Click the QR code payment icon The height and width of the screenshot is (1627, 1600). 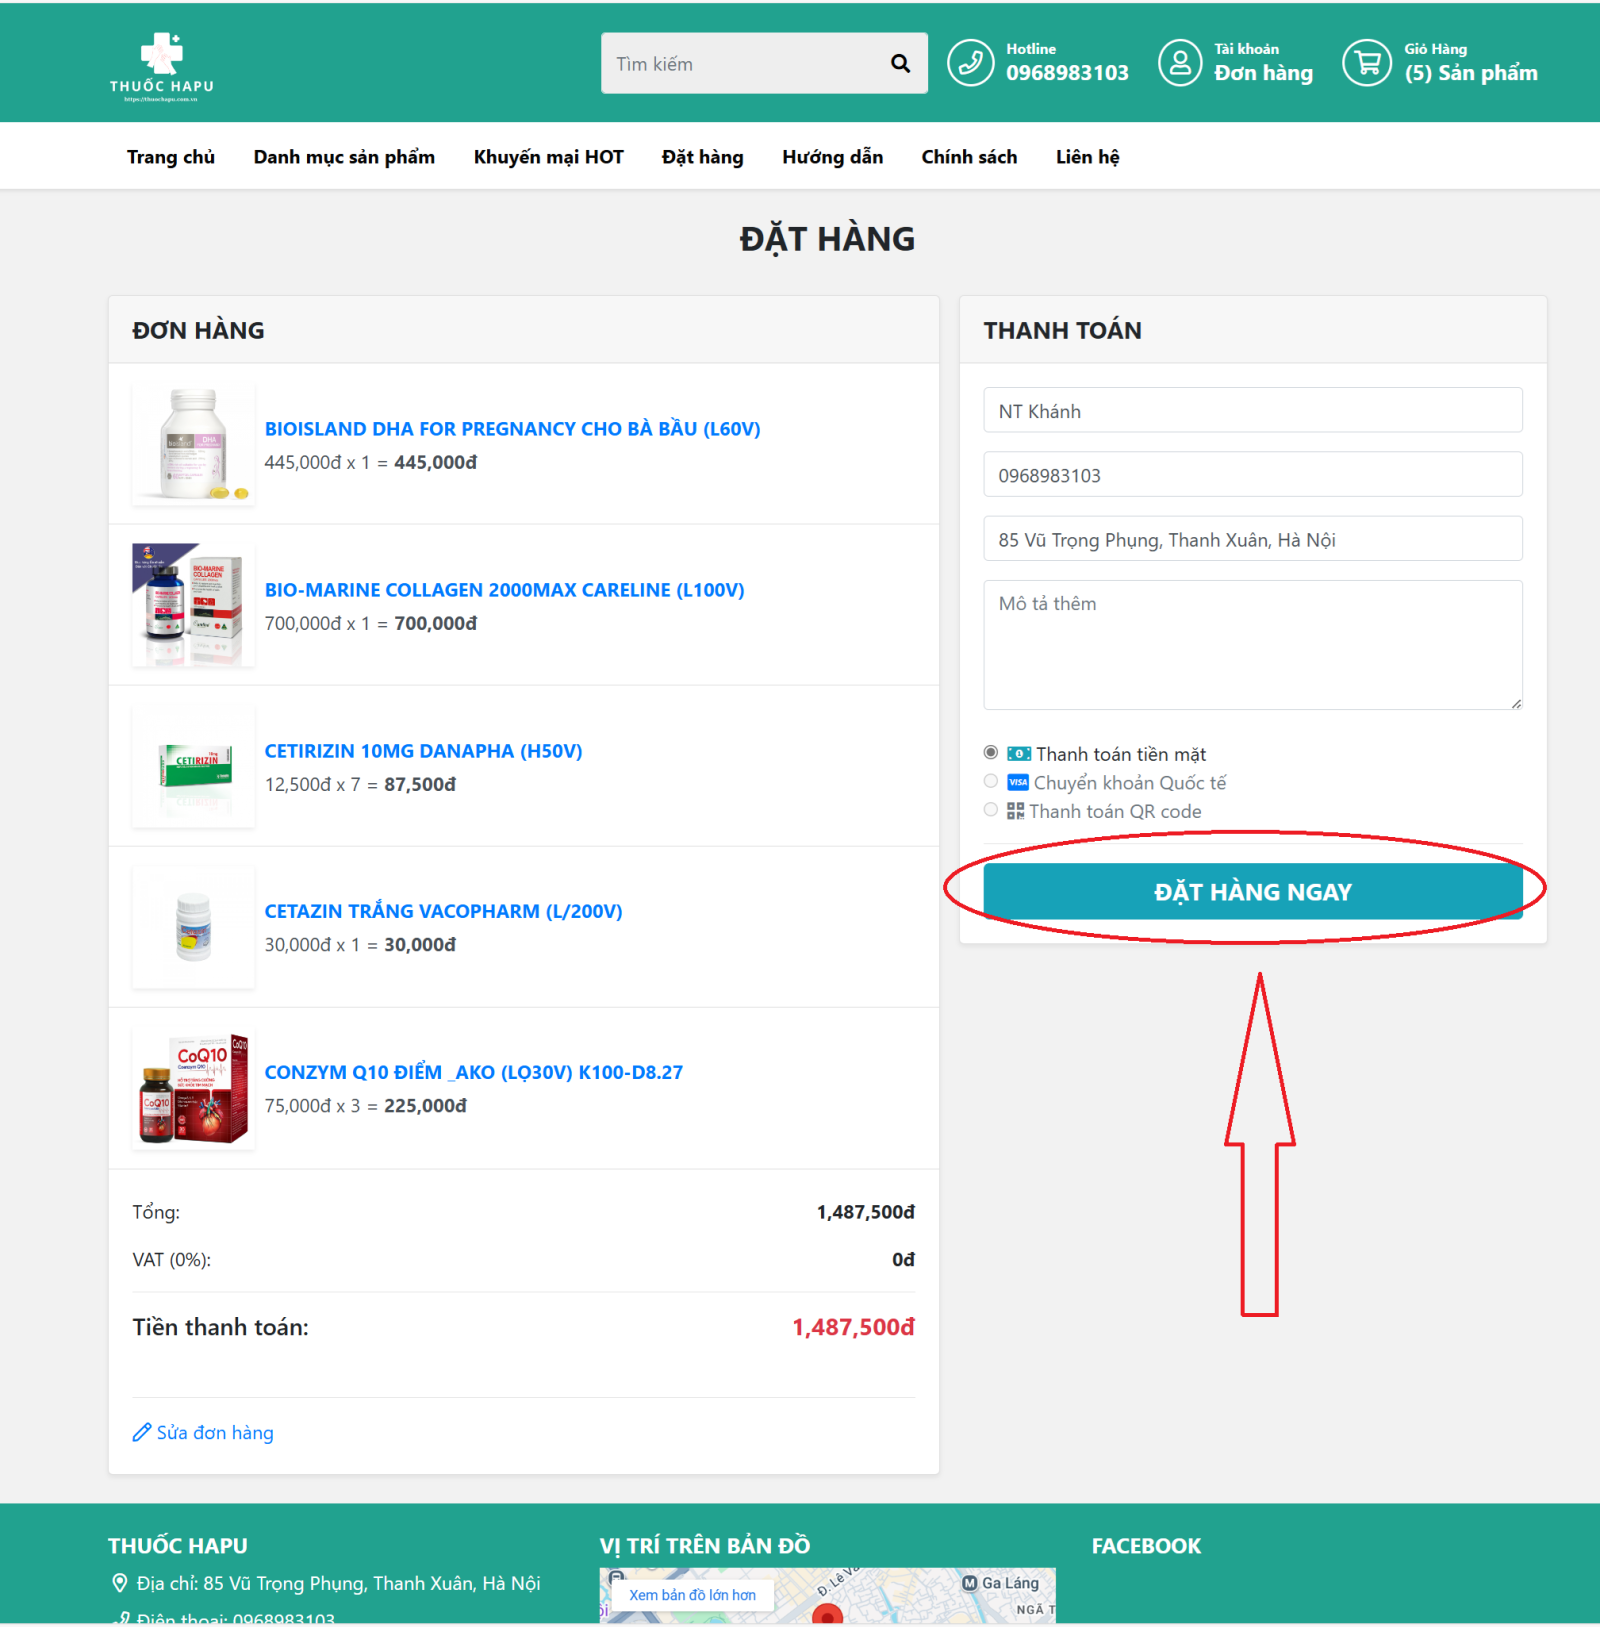click(1015, 811)
